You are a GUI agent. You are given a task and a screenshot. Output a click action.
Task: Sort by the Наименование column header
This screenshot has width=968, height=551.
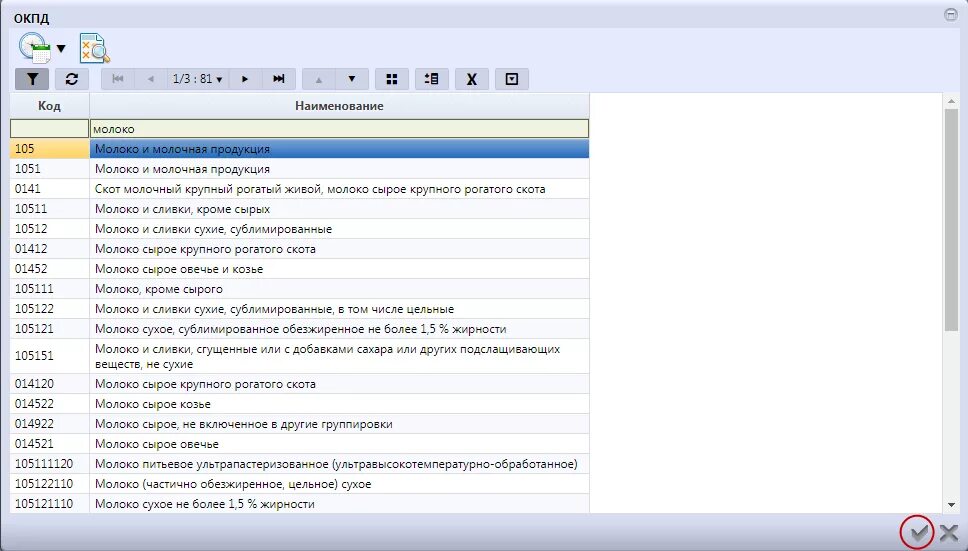[340, 106]
